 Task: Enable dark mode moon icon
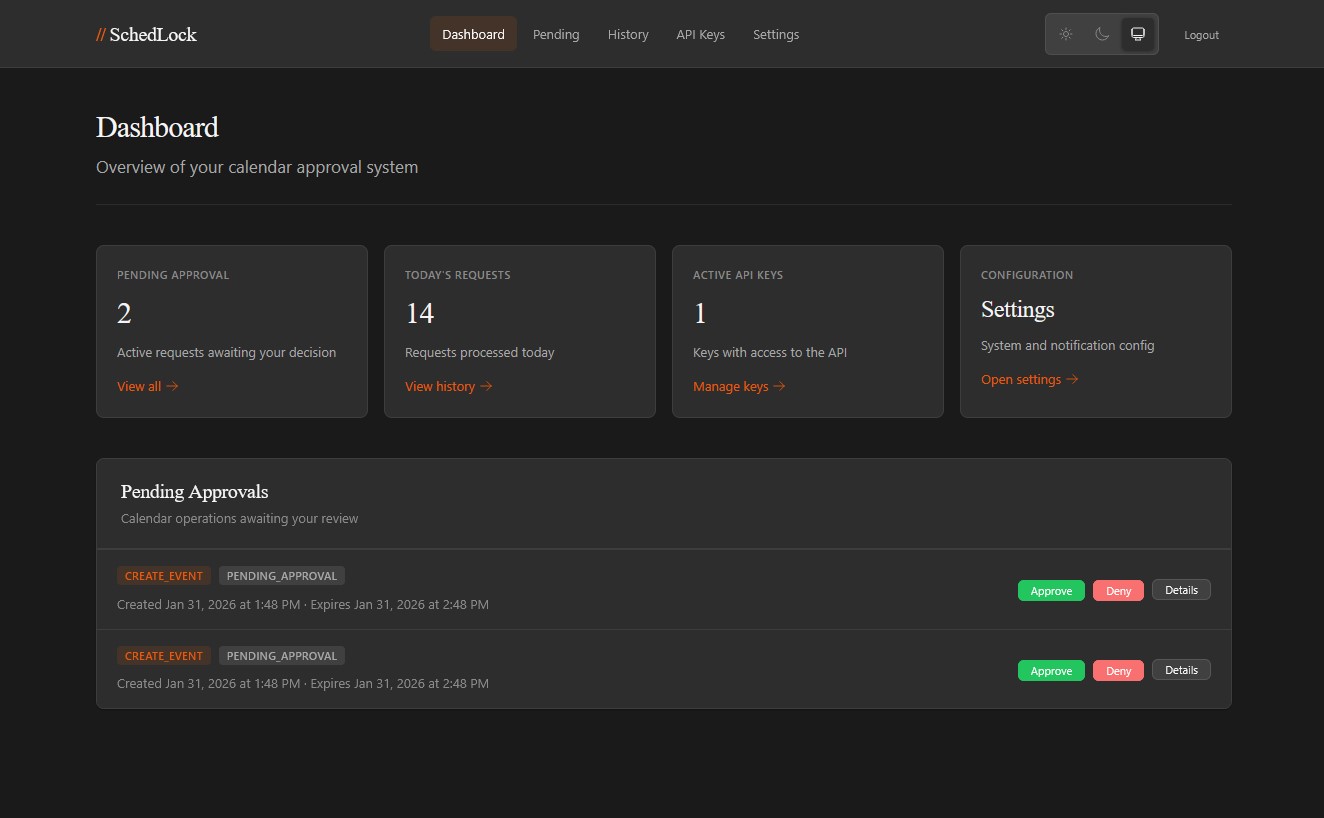click(1102, 34)
